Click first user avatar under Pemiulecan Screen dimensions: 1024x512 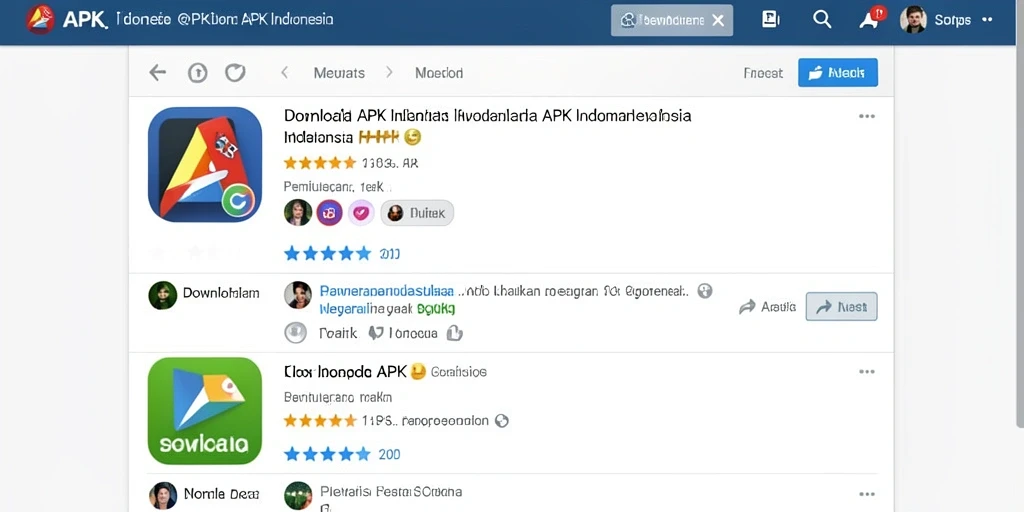tap(298, 212)
